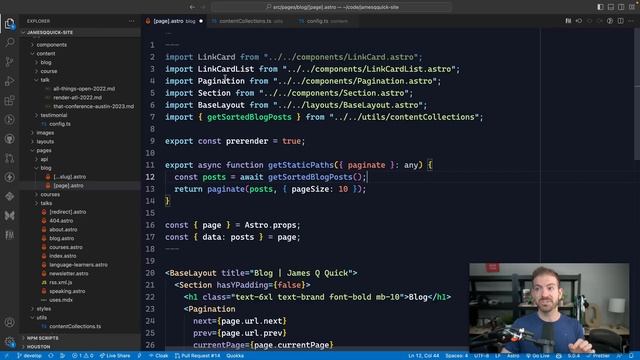Viewport: 640px width, 360px height.
Task: Expand the courses folder under pages
Action: [x=80, y=194]
